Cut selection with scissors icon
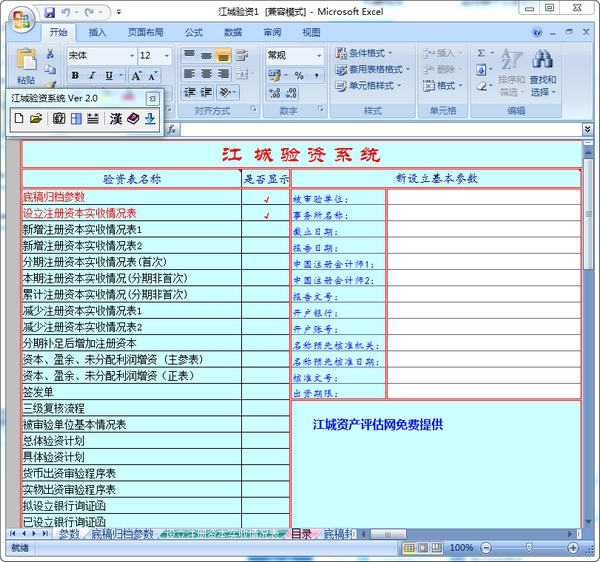Screen dimensions: 600x562 click(50, 54)
